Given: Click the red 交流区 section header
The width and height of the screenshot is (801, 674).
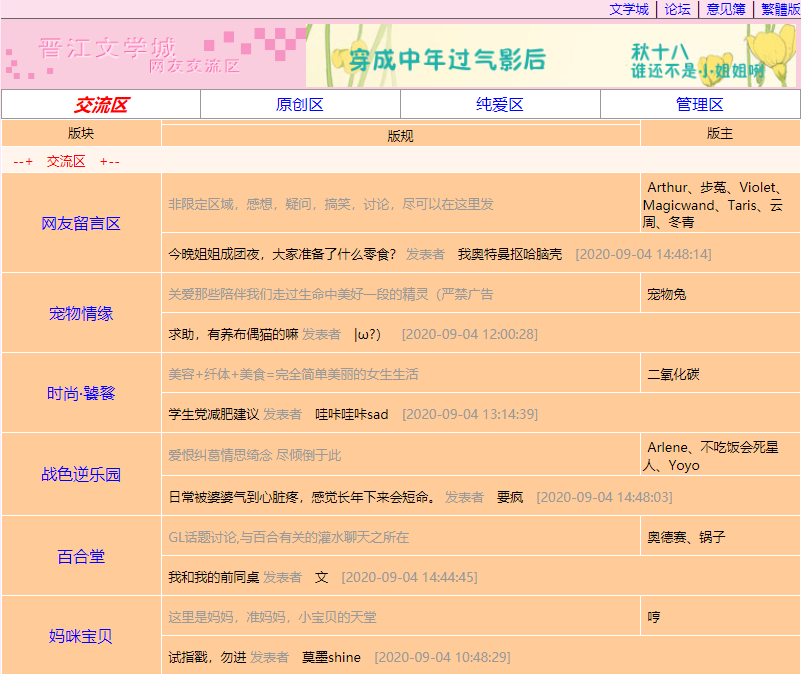Looking at the screenshot, I should 66,161.
